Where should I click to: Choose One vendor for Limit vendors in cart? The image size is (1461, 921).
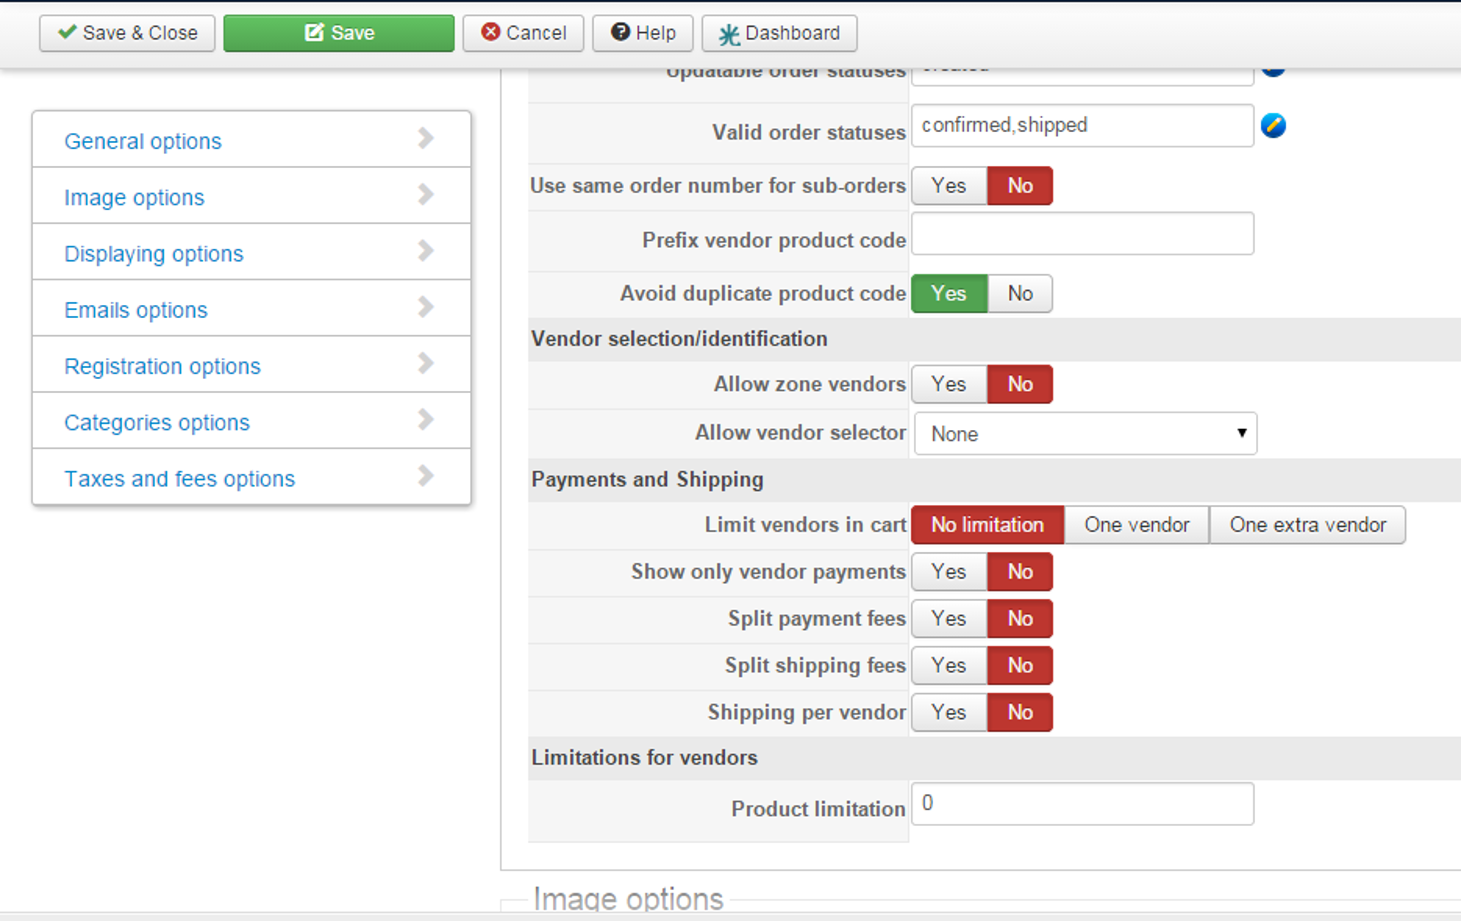1136,525
